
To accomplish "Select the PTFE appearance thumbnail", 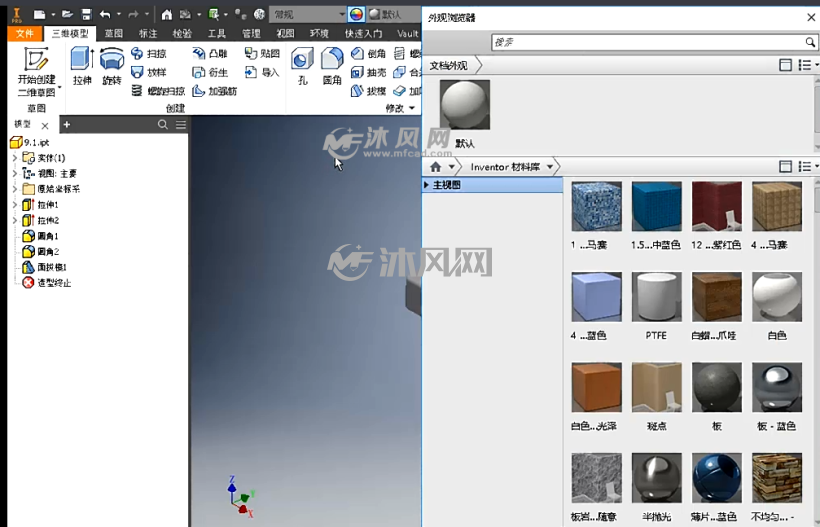I will [x=656, y=297].
